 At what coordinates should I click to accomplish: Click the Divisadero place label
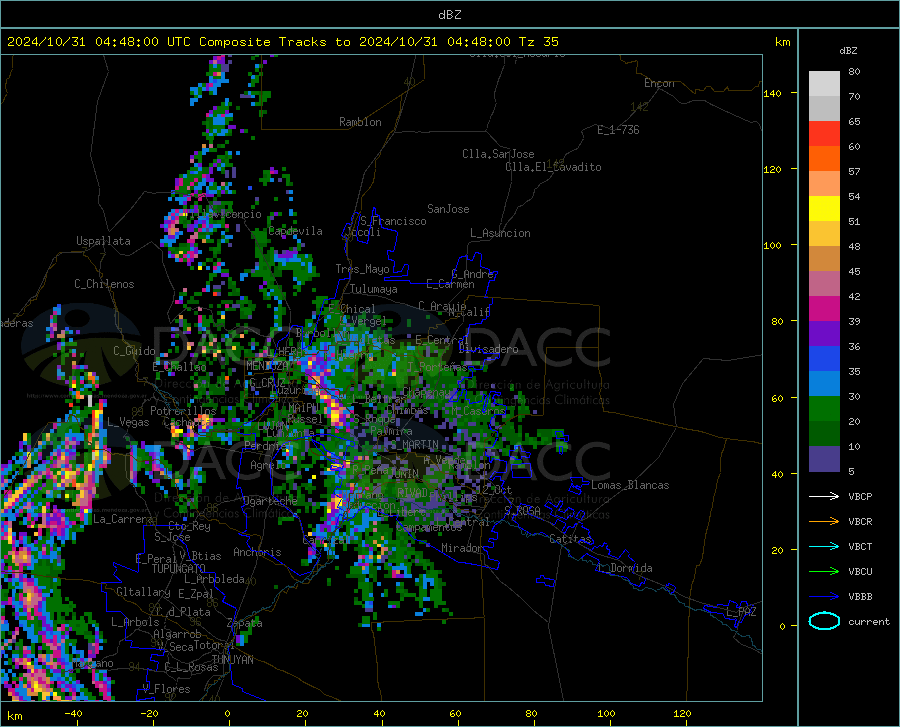(488, 349)
